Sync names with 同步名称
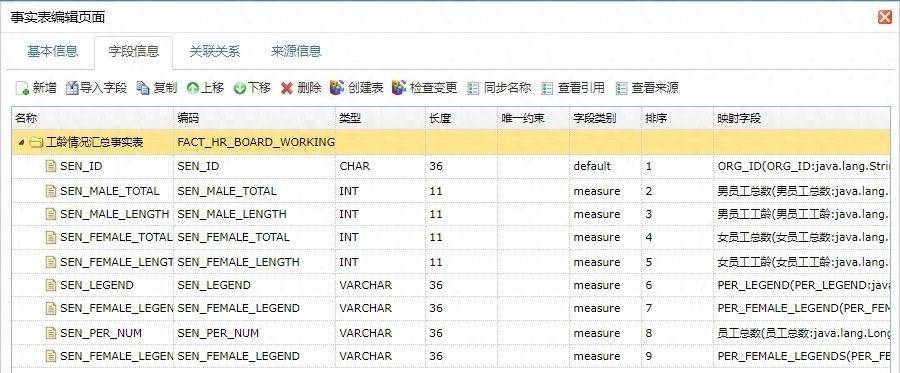The height and width of the screenshot is (373, 900). coord(499,88)
